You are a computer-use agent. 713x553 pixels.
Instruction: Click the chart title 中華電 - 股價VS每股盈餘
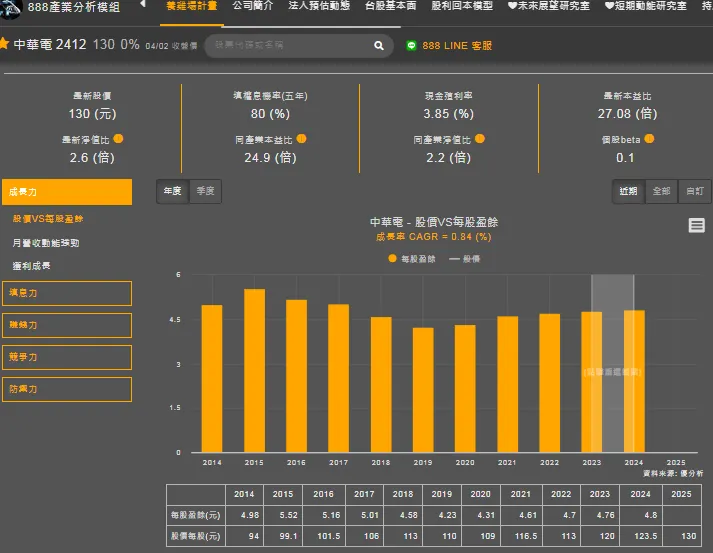pyautogui.click(x=434, y=222)
